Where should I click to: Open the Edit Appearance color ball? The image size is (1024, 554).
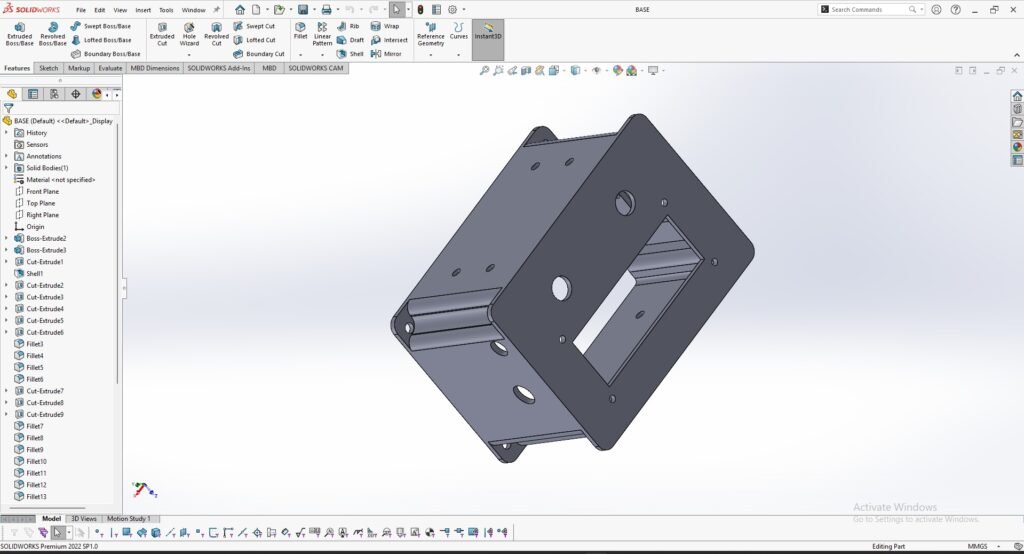tap(618, 71)
